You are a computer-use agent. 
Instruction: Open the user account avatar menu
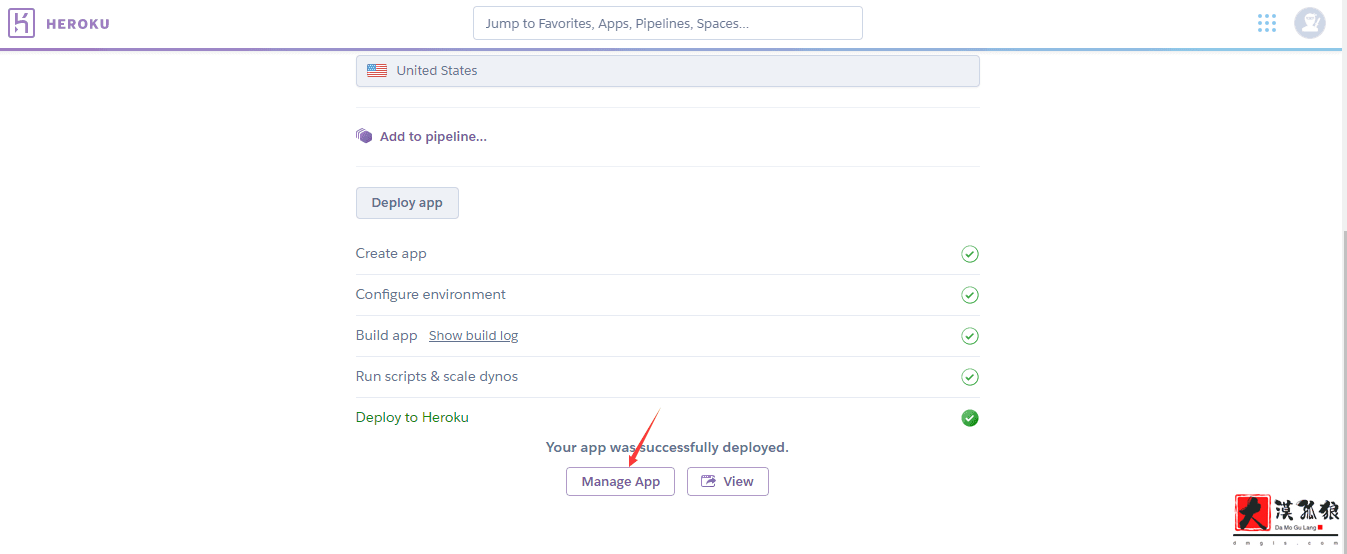tap(1309, 23)
